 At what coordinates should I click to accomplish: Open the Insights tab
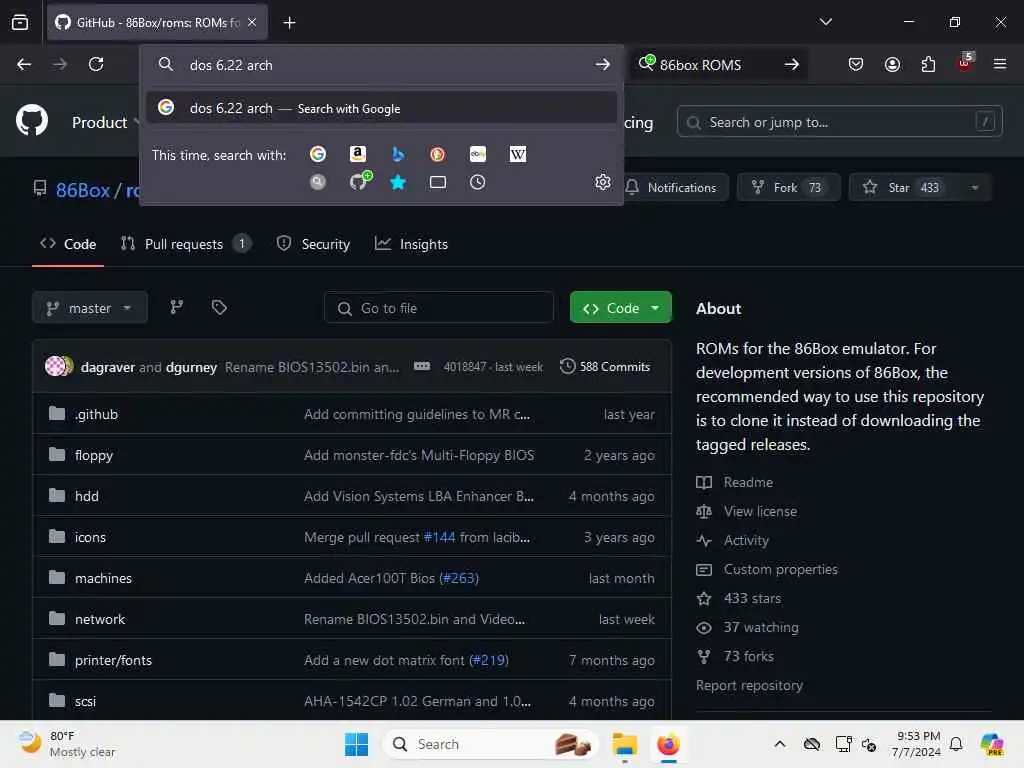point(411,244)
